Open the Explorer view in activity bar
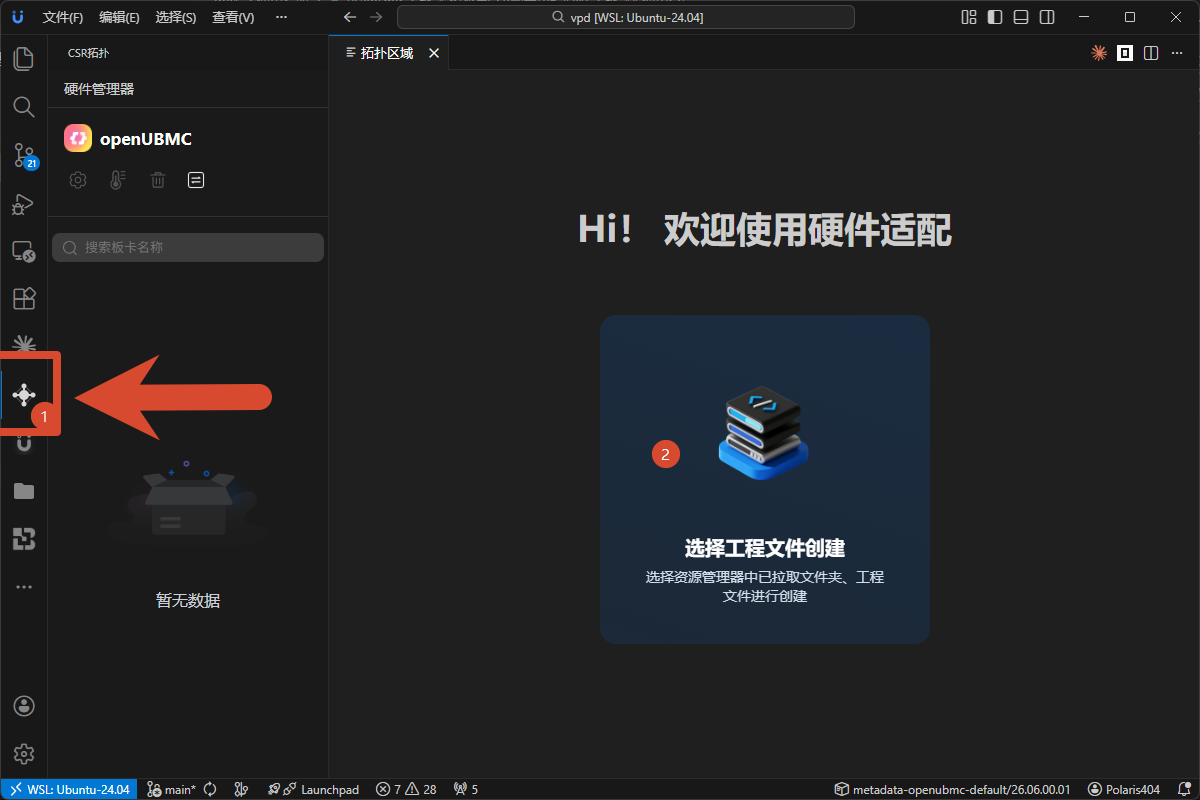The image size is (1200, 800). (23, 58)
